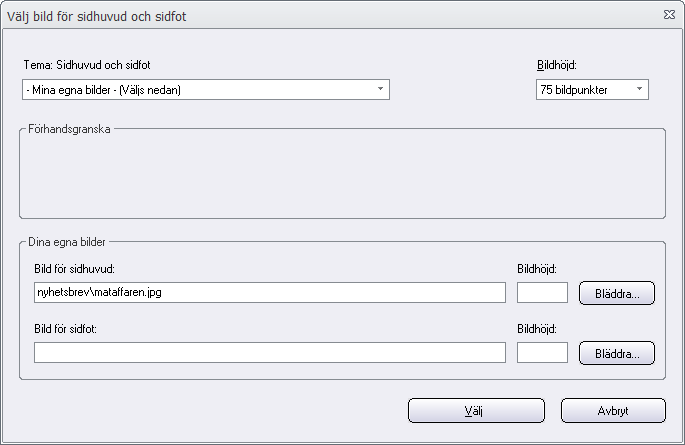This screenshot has height=445, width=685.
Task: Focus the header image path field containing mataffaren.jpg
Action: pos(270,292)
